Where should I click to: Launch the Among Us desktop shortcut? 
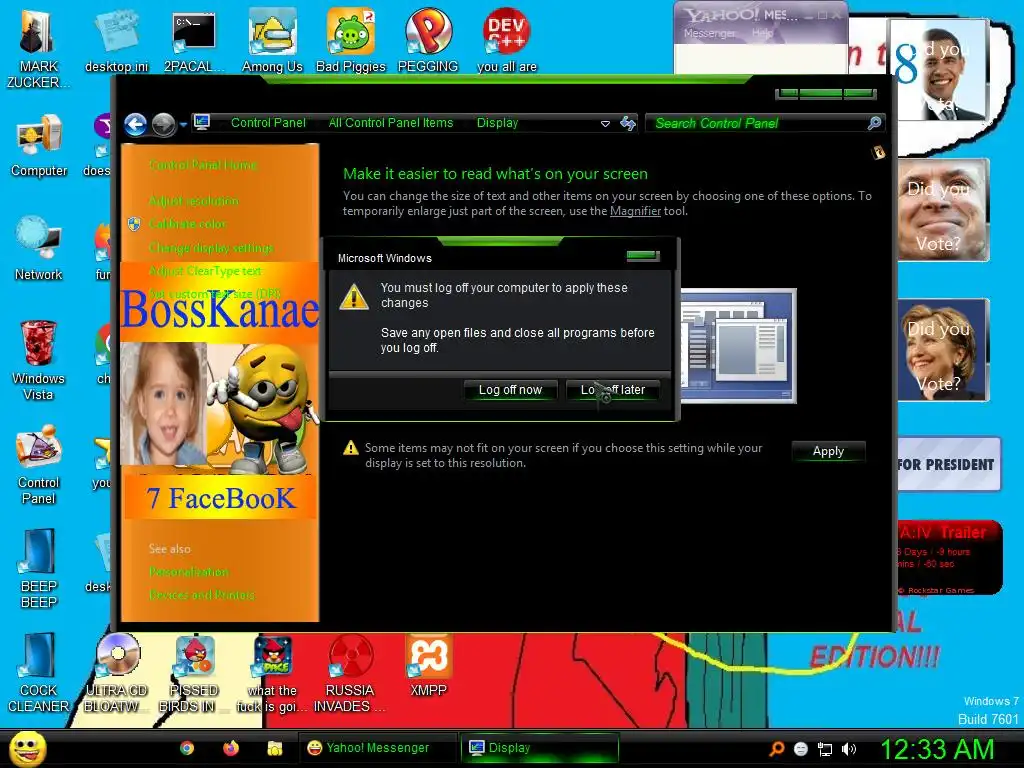272,40
